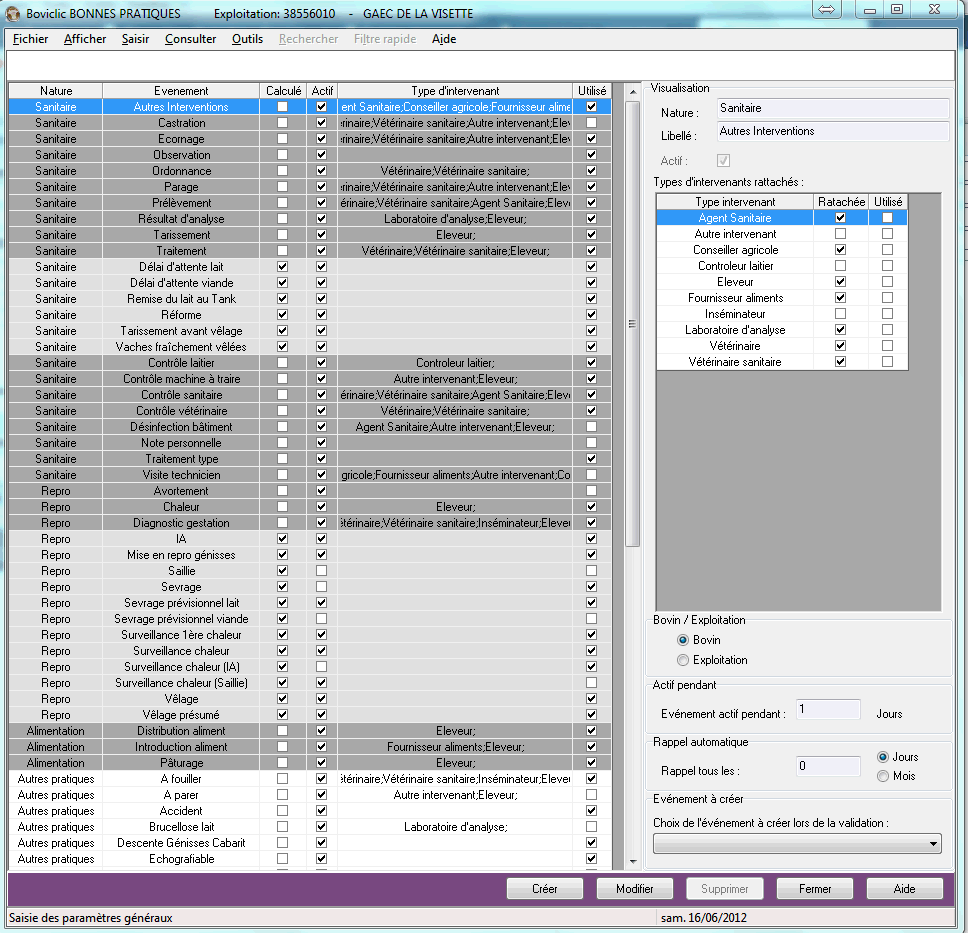Click the Calculé column header
The width and height of the screenshot is (968, 933).
(x=283, y=91)
